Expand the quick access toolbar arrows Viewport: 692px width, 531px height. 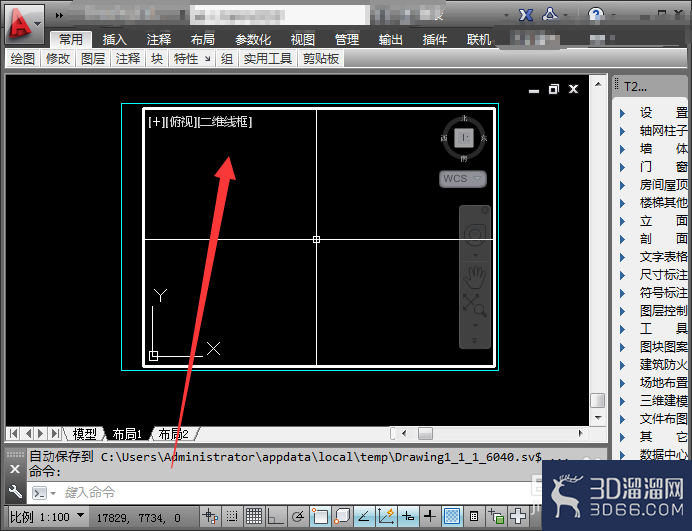pos(59,15)
